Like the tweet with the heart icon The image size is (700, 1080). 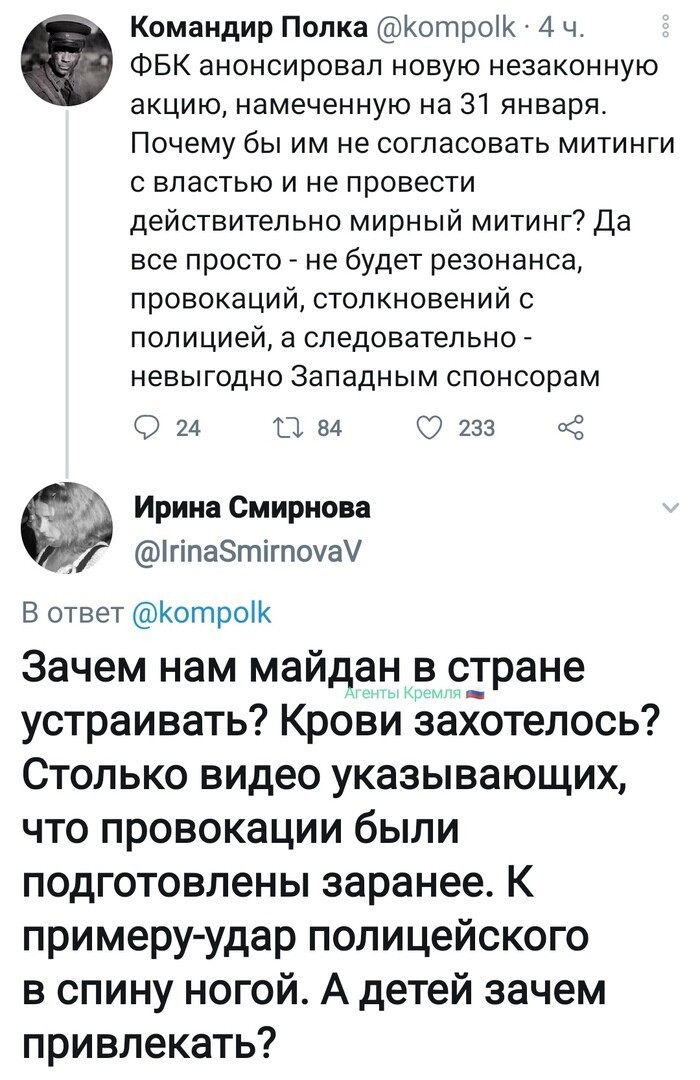(431, 428)
